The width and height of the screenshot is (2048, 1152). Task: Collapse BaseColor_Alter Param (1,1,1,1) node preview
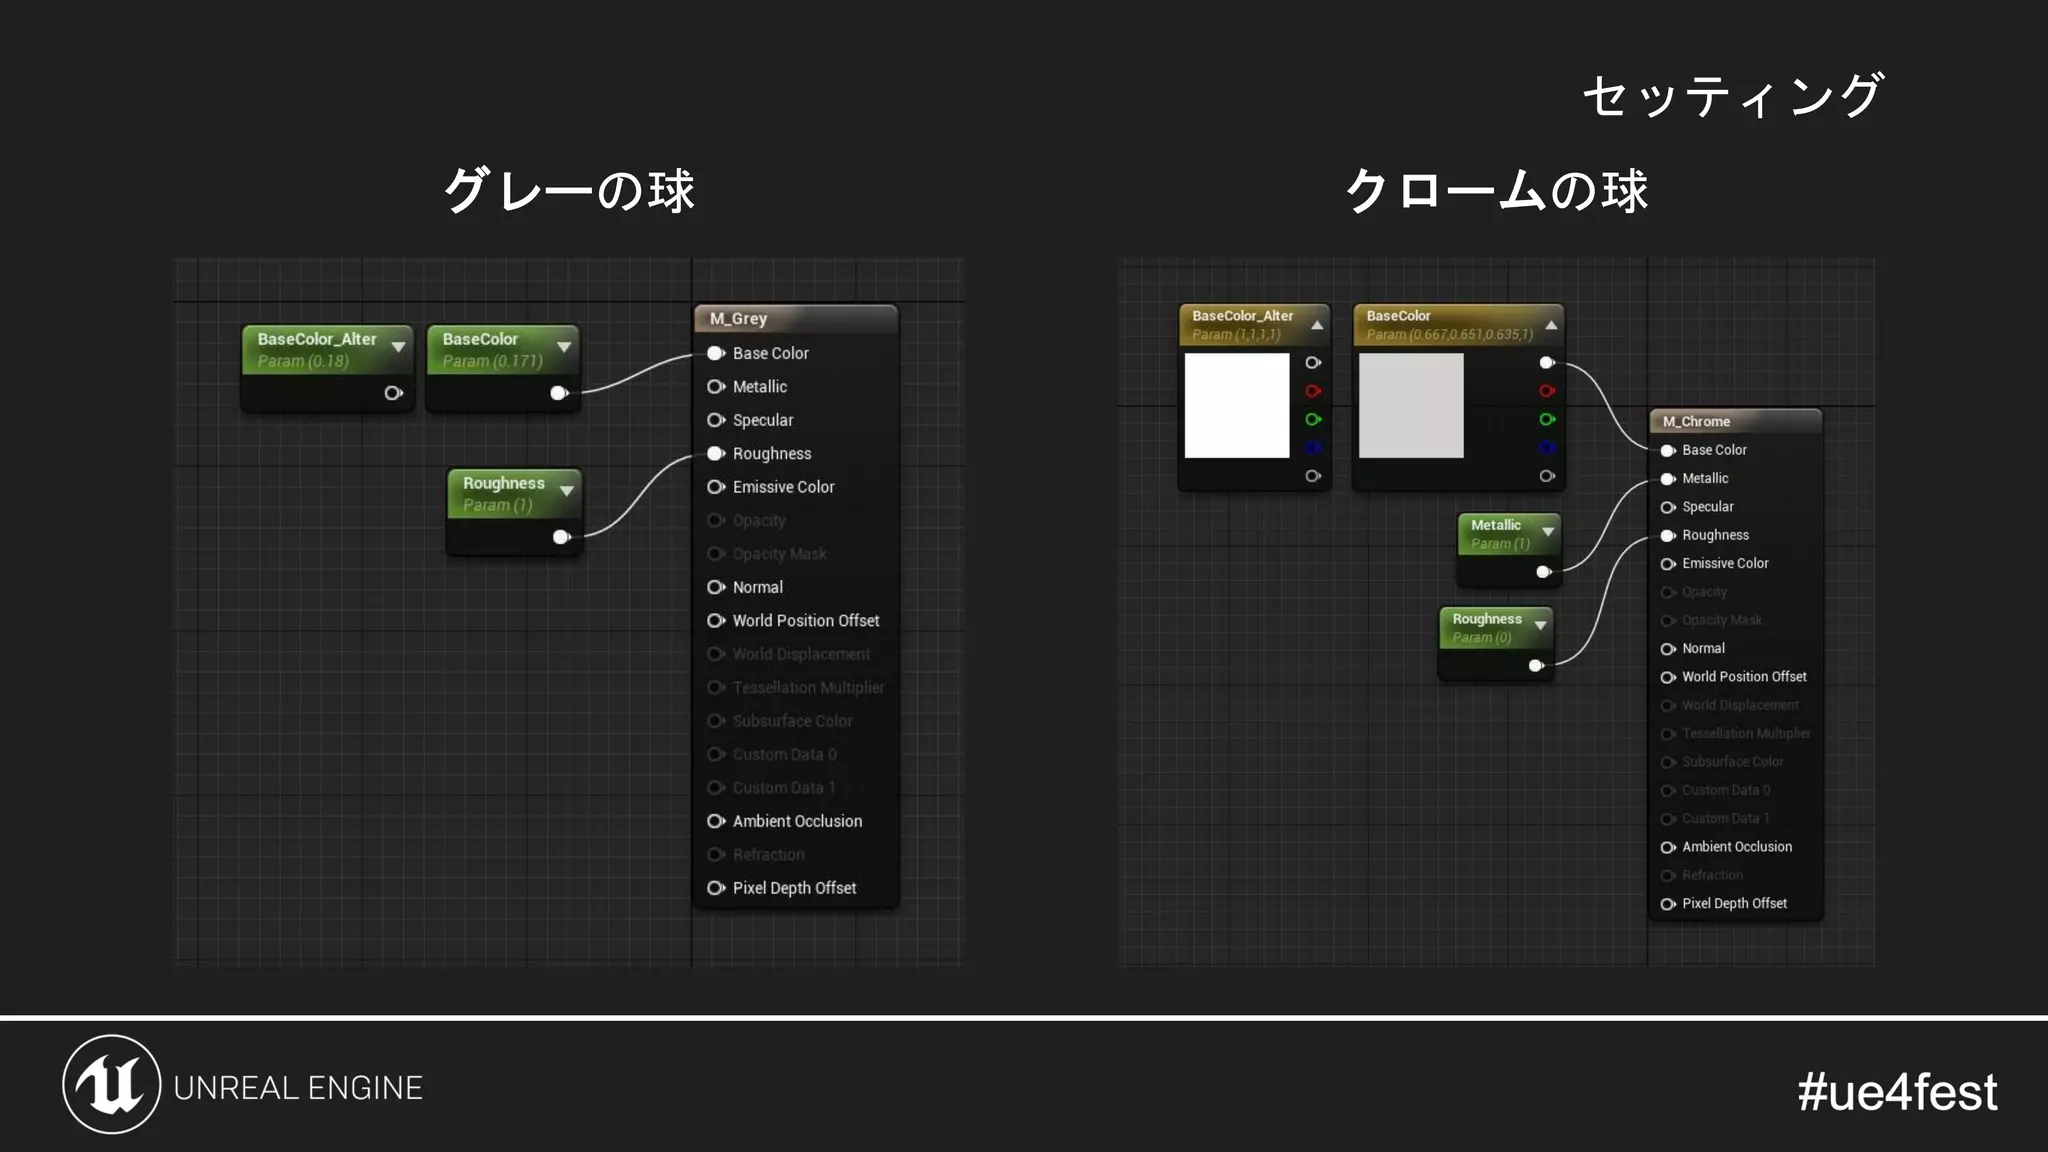tap(1317, 325)
